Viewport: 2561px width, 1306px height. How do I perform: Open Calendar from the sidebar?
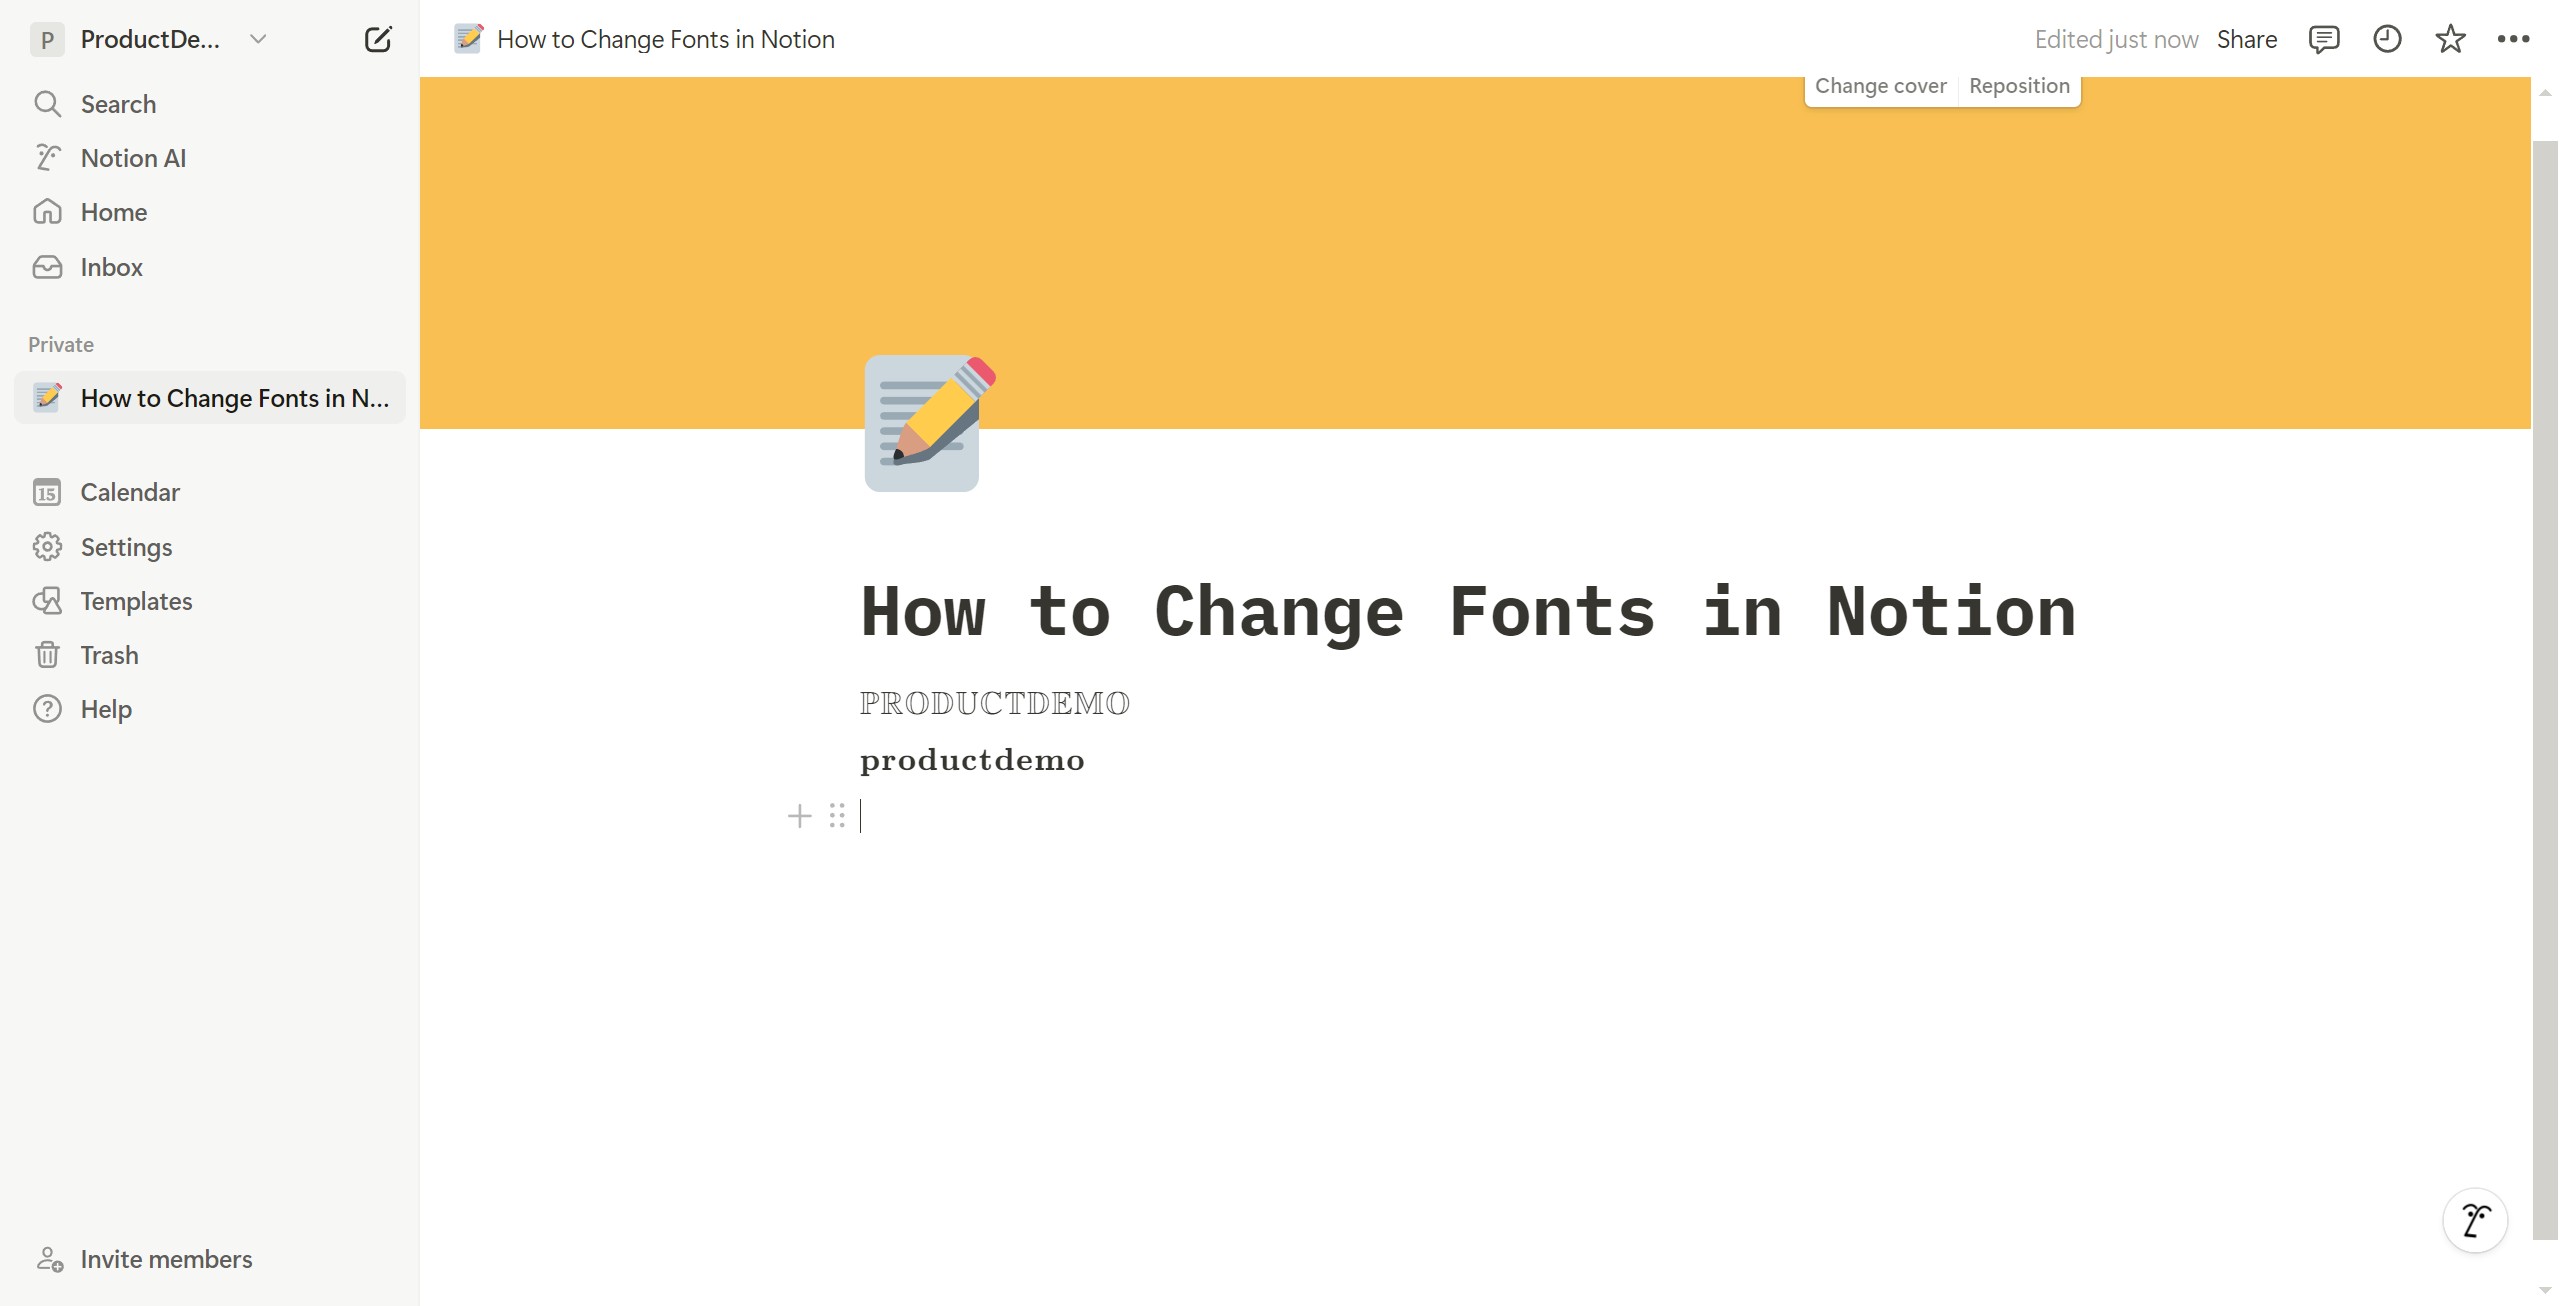(x=210, y=492)
